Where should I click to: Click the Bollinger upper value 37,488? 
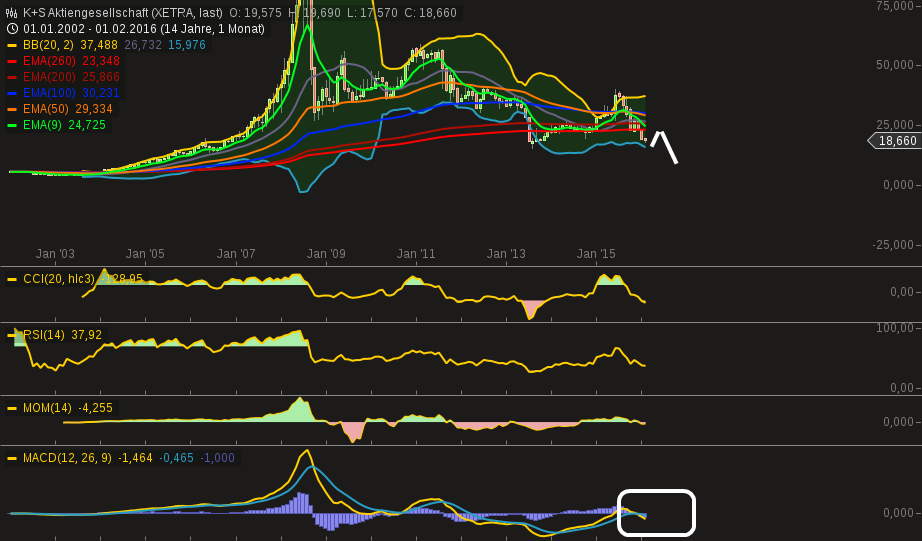(x=99, y=45)
